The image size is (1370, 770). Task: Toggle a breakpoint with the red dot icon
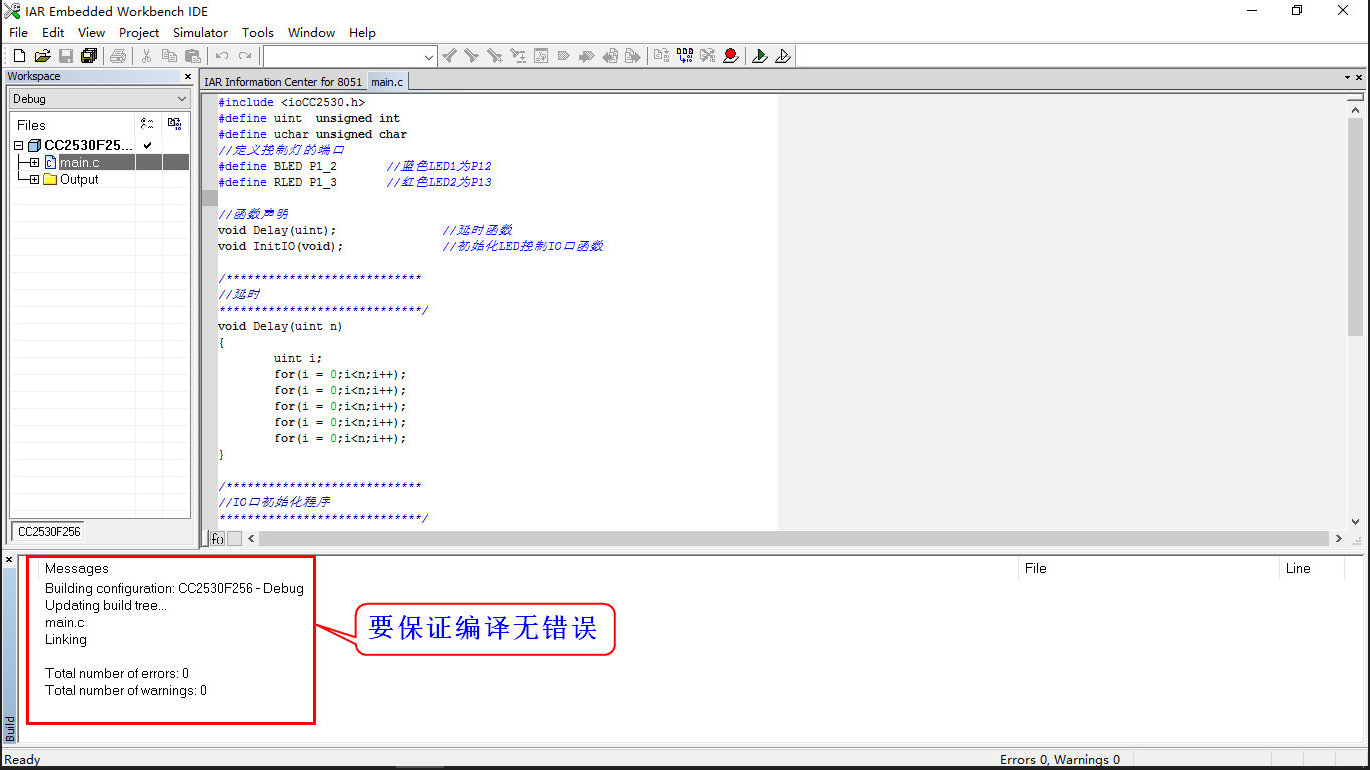(731, 56)
